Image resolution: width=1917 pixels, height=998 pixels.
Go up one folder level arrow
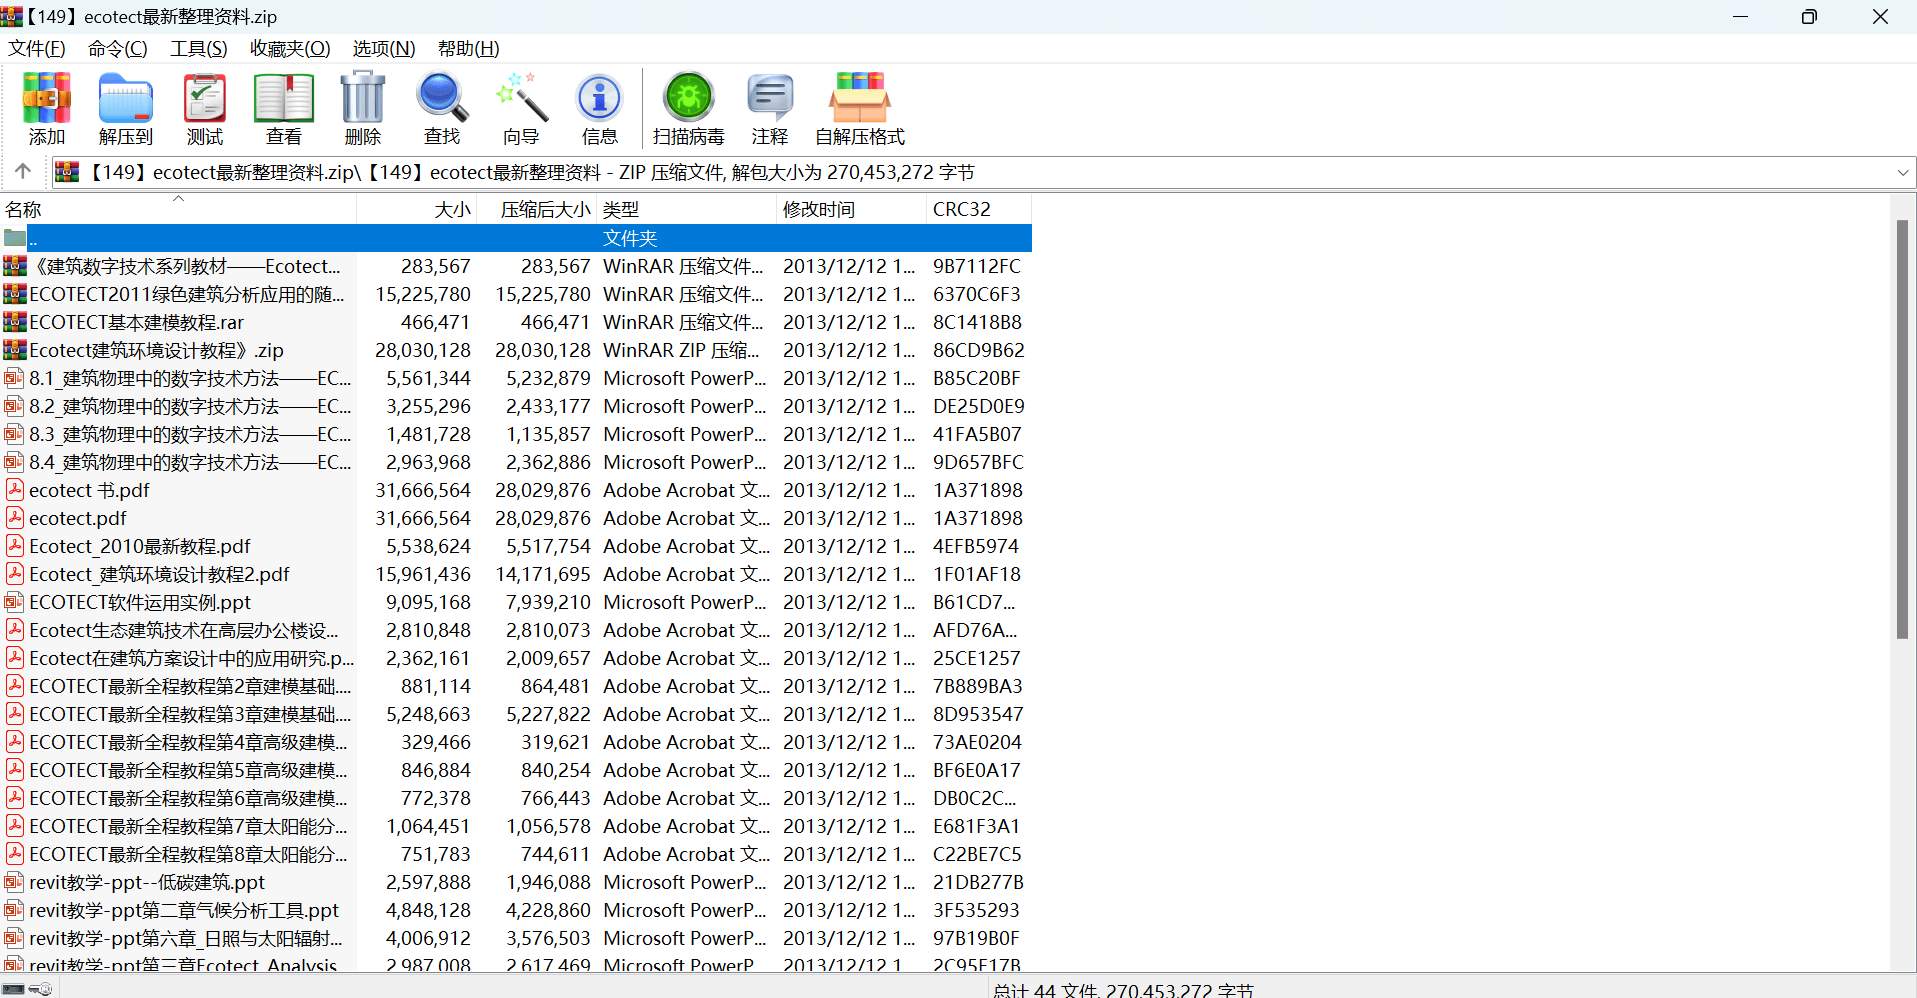[x=23, y=172]
